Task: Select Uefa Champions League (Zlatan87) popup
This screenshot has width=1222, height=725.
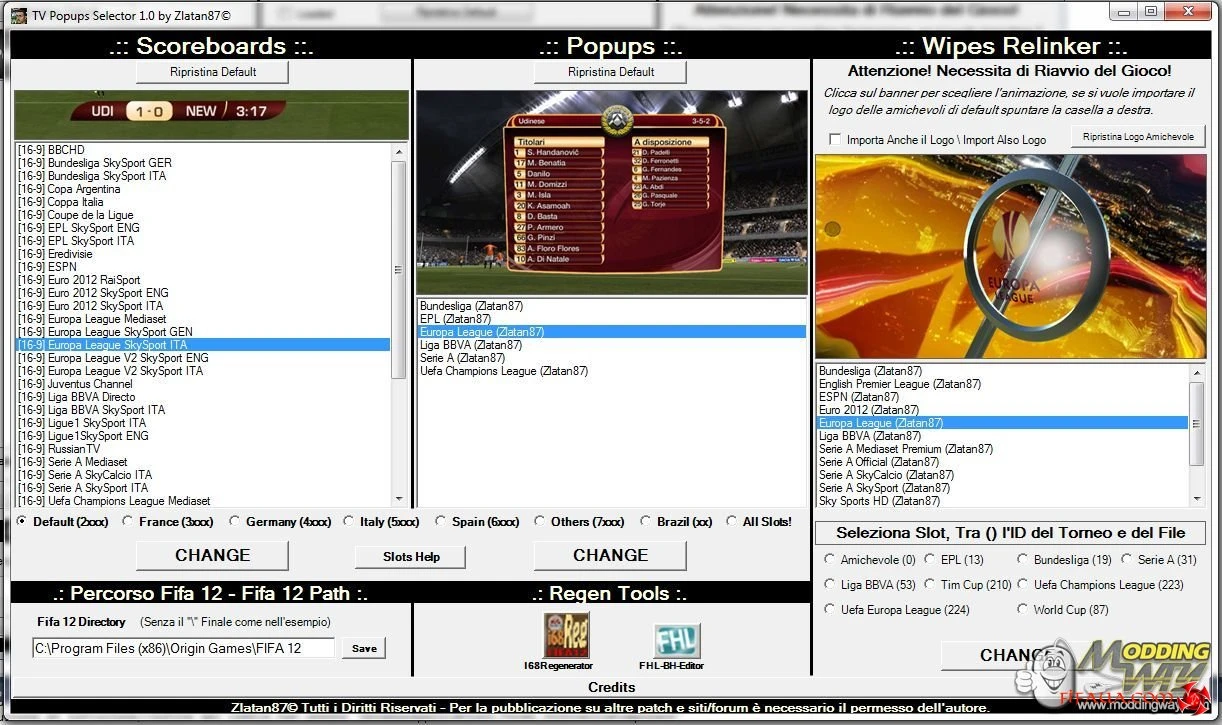Action: pyautogui.click(x=612, y=371)
